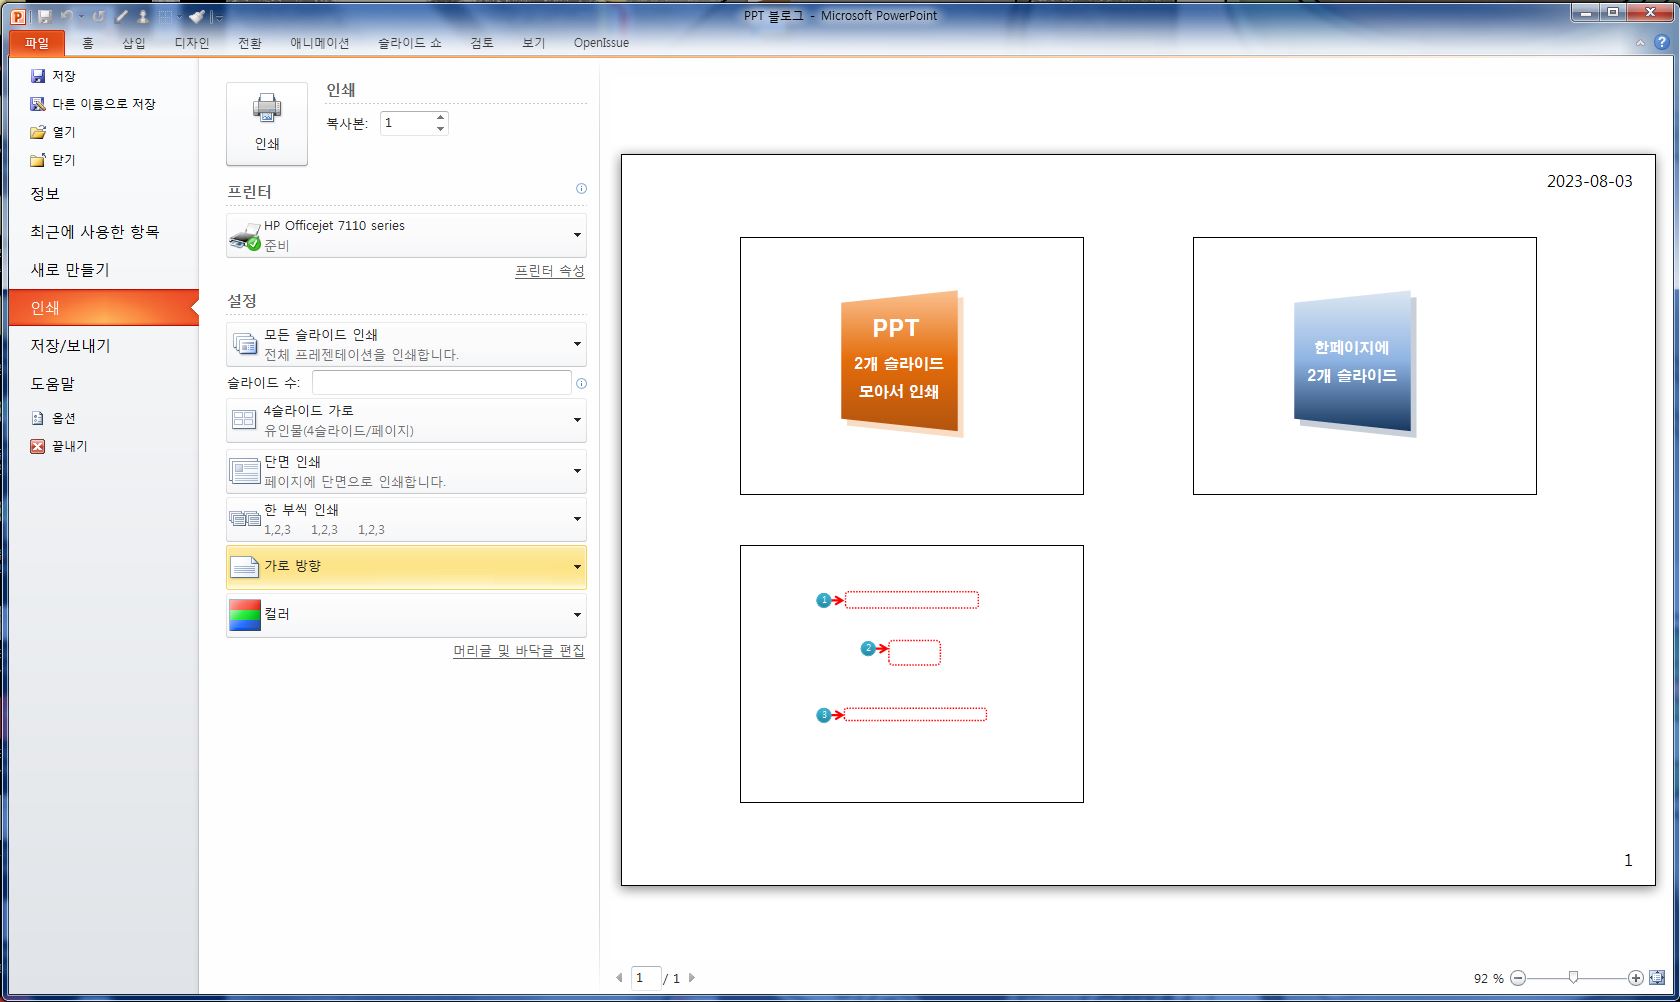1680x1002 pixels.
Task: Switch to the 슬라이드 쇼 tab
Action: (x=410, y=43)
